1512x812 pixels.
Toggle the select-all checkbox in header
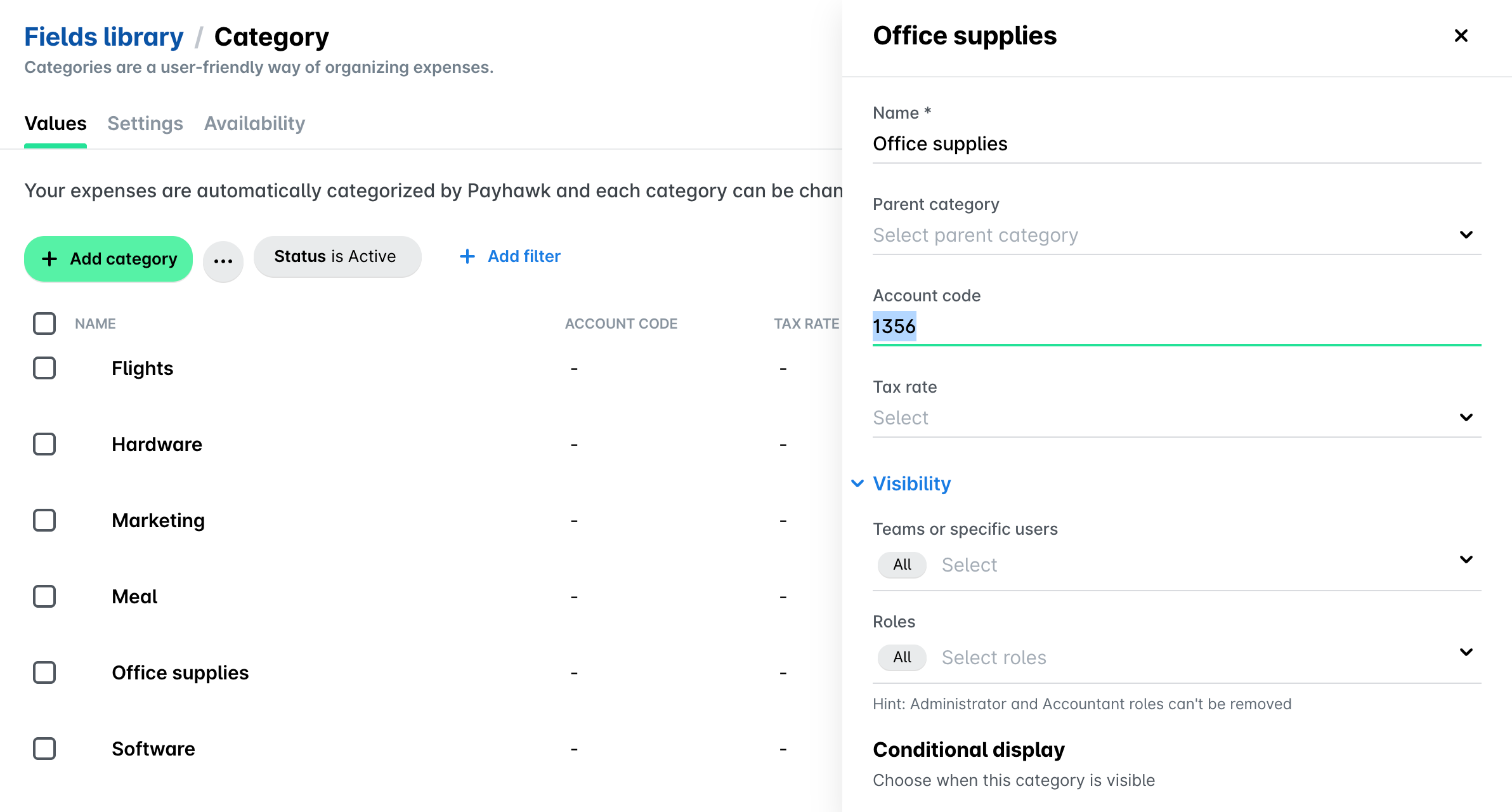click(44, 323)
